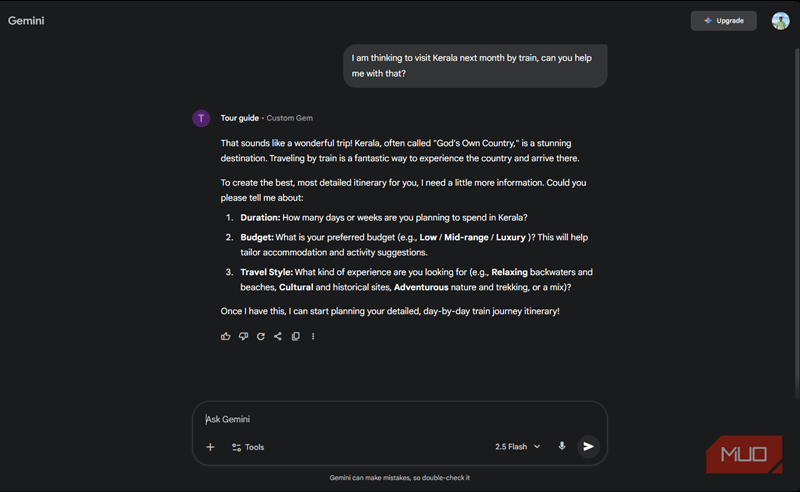Click the Tour guide gem name
The height and width of the screenshot is (492, 800).
click(239, 118)
